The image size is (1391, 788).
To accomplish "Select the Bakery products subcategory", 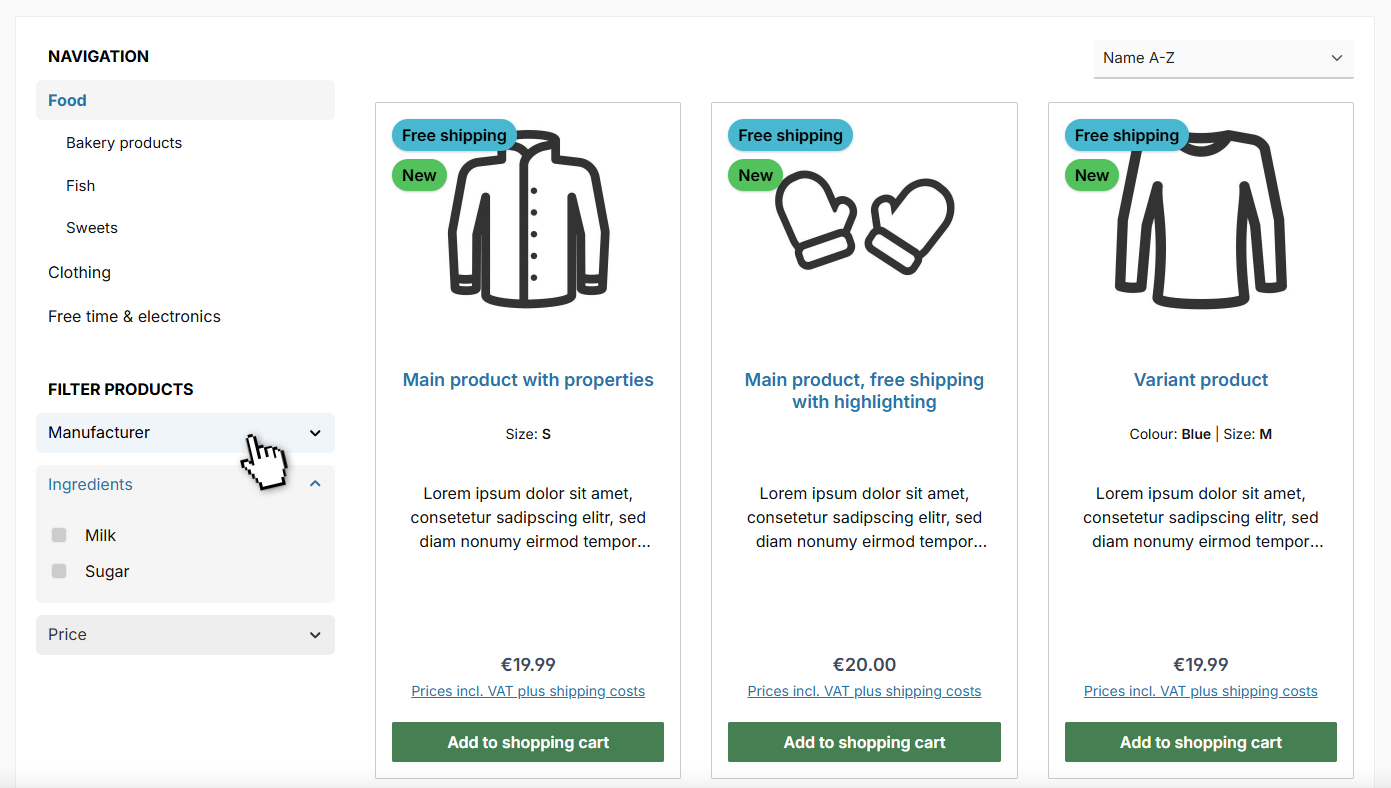I will pyautogui.click(x=124, y=143).
